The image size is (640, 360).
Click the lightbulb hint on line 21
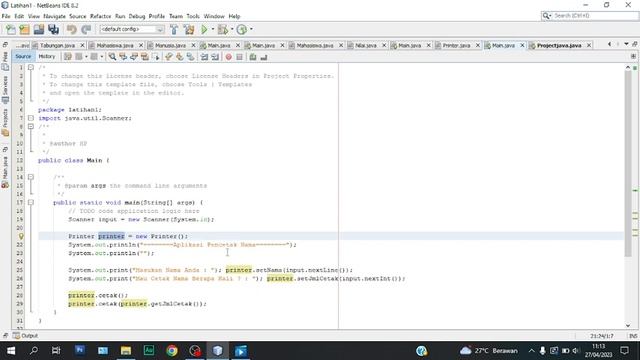21,236
